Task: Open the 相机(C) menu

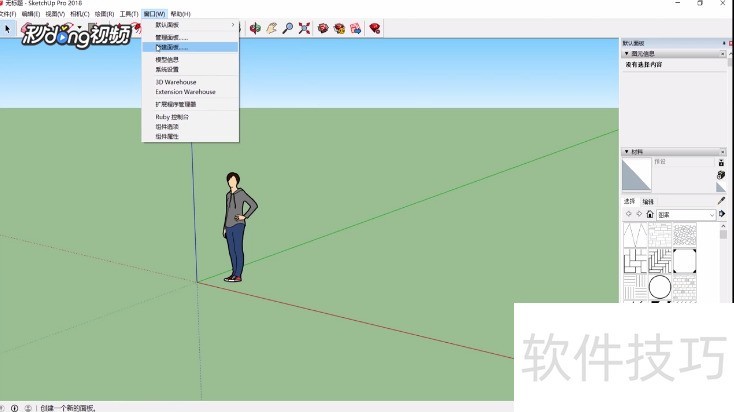Action: click(x=80, y=14)
